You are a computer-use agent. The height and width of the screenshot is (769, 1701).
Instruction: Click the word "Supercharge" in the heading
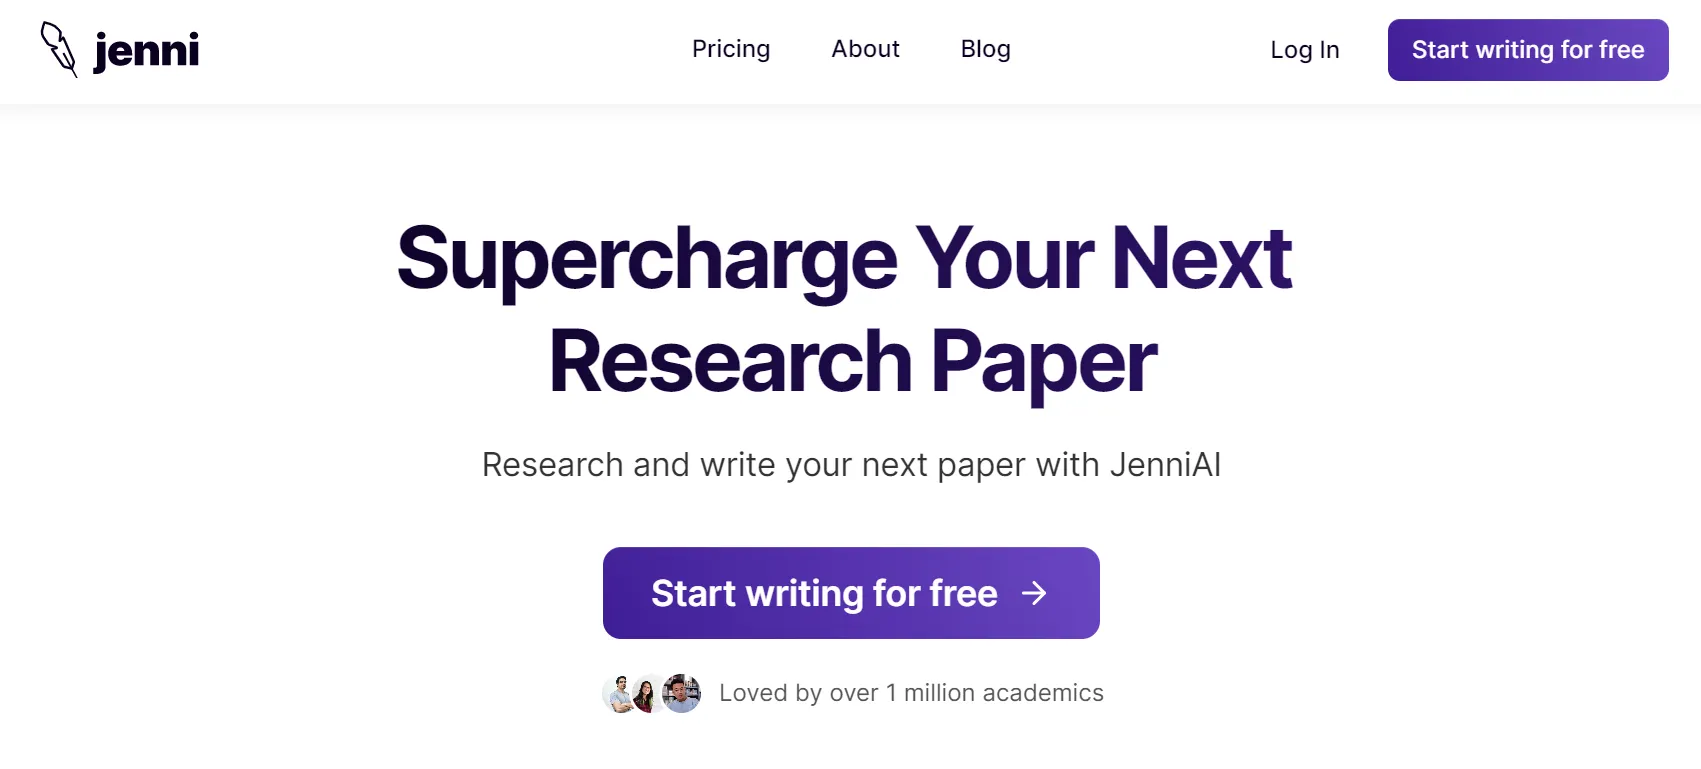pos(647,258)
